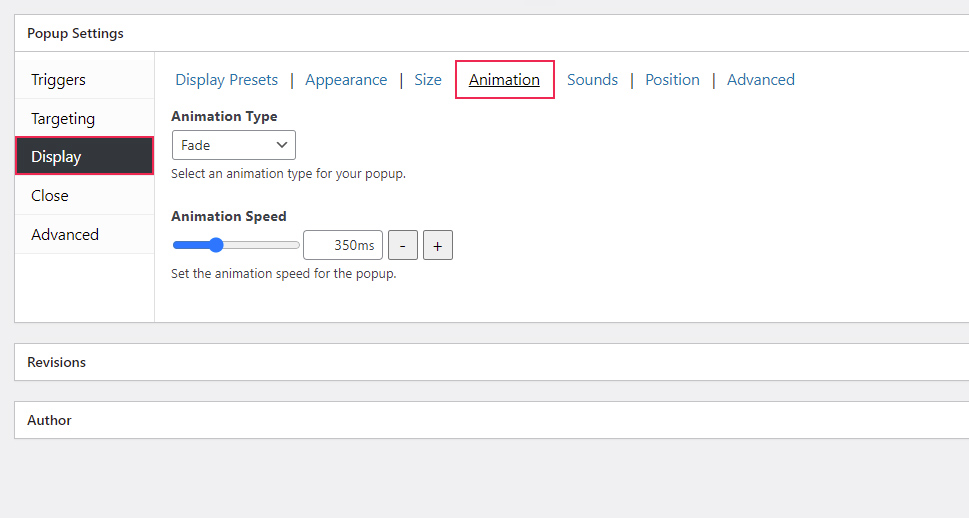Switch to the Position sub-tab

(672, 80)
